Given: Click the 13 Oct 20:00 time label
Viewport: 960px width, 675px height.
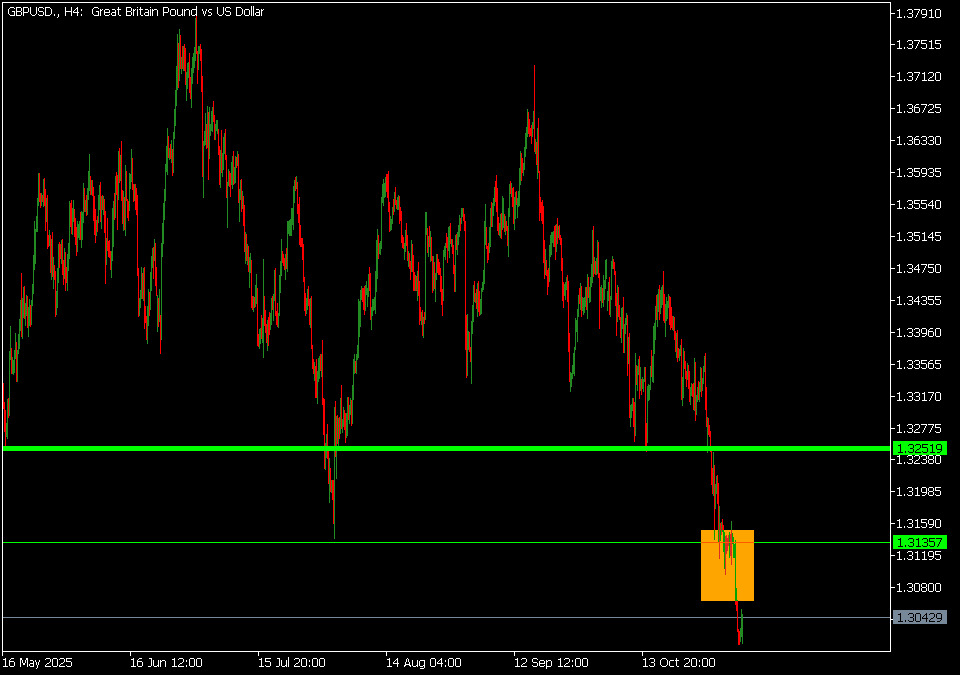Looking at the screenshot, I should [679, 662].
